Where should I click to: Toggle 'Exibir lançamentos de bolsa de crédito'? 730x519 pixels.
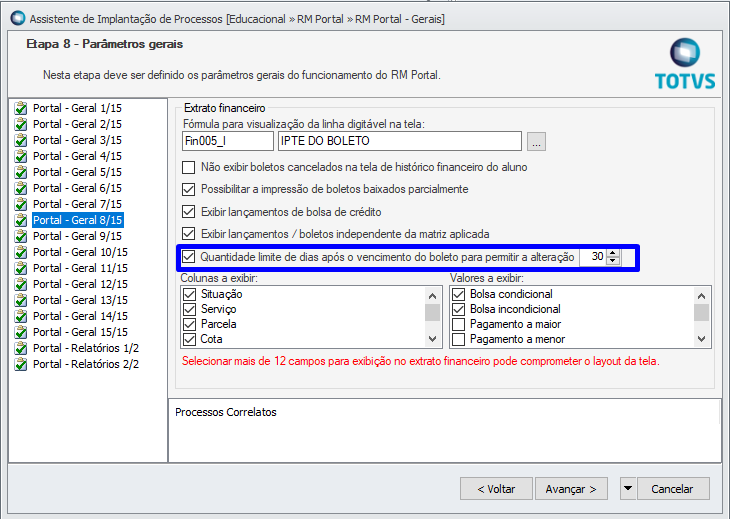189,212
